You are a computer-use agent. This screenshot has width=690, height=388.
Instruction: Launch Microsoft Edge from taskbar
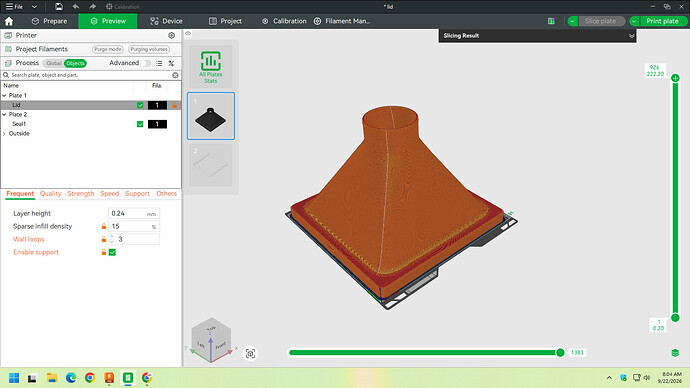pos(71,378)
